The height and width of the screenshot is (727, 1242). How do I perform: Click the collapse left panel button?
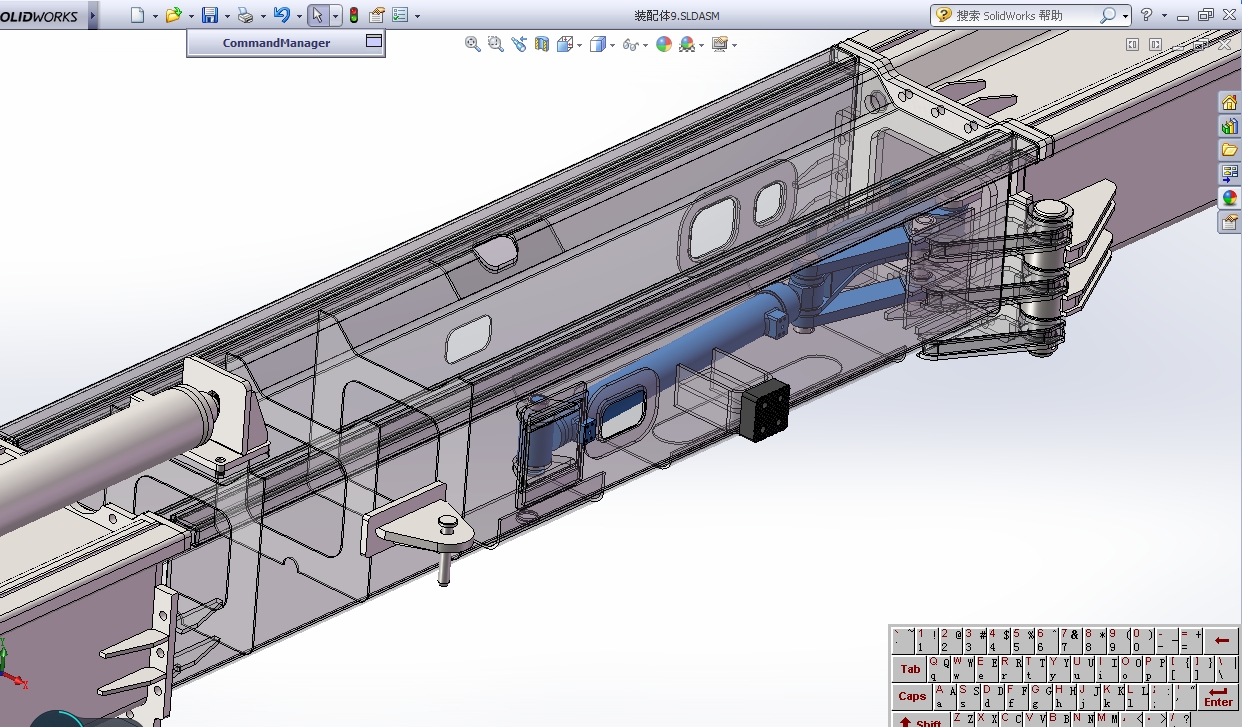click(1132, 44)
